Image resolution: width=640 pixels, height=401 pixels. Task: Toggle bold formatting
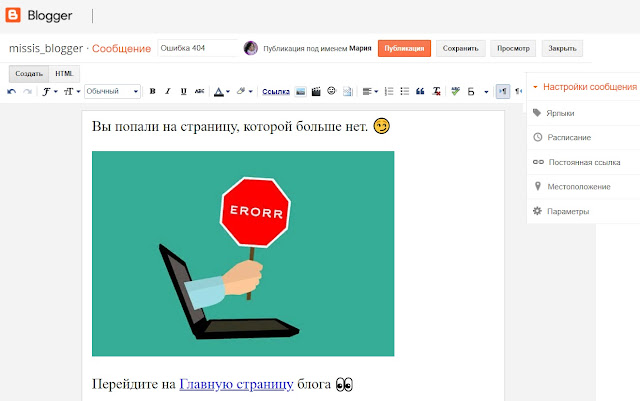point(153,91)
